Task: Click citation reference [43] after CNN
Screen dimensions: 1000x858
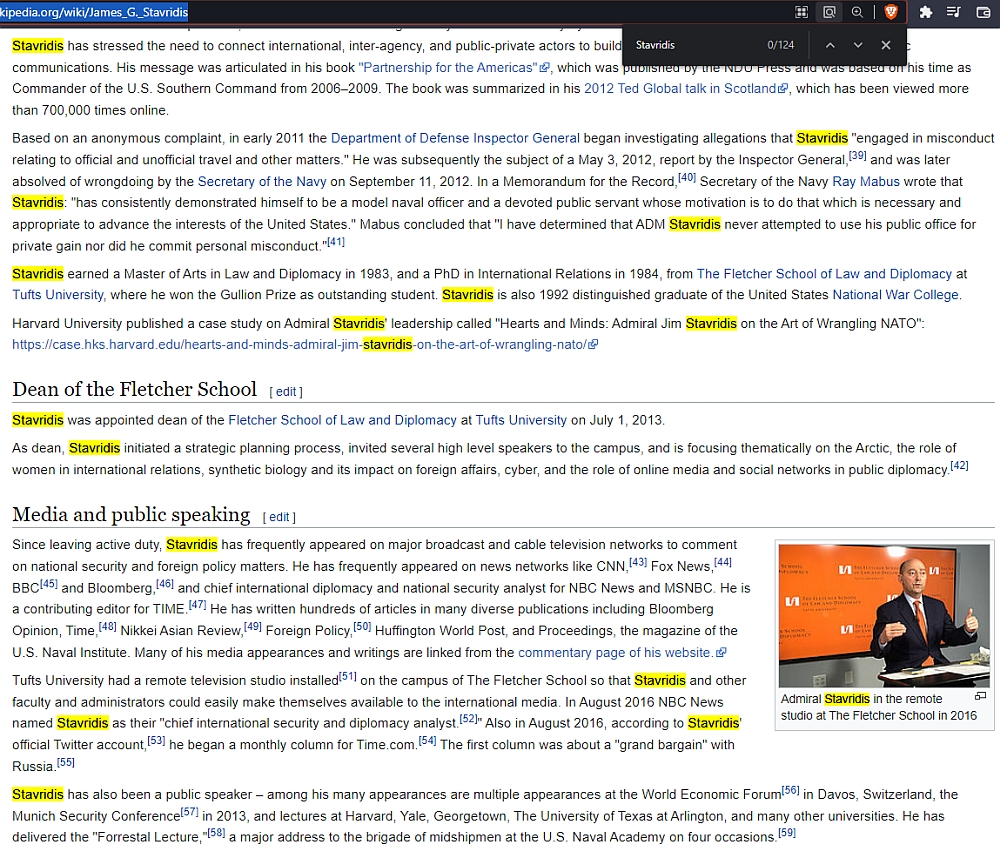Action: [638, 563]
